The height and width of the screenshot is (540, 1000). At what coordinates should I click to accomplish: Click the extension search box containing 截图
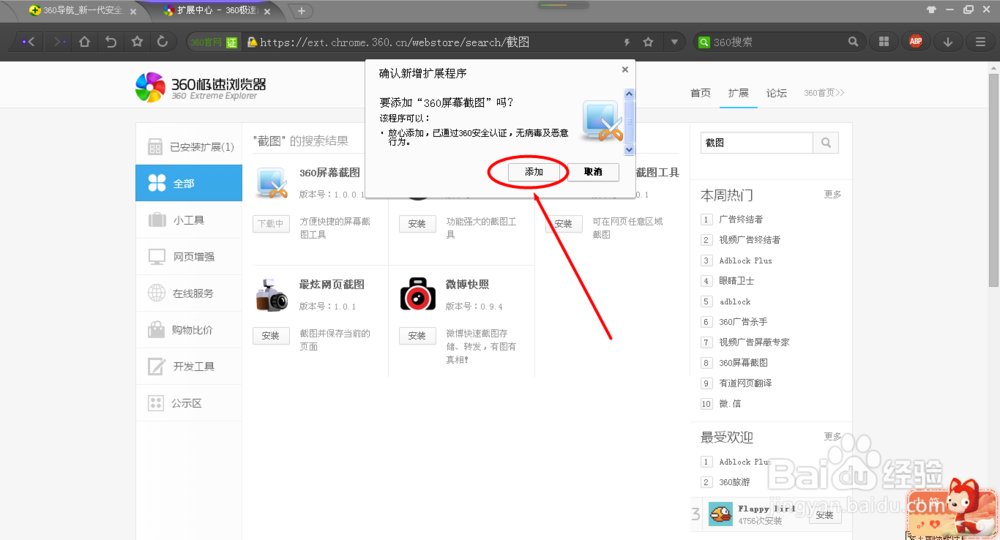click(x=756, y=143)
